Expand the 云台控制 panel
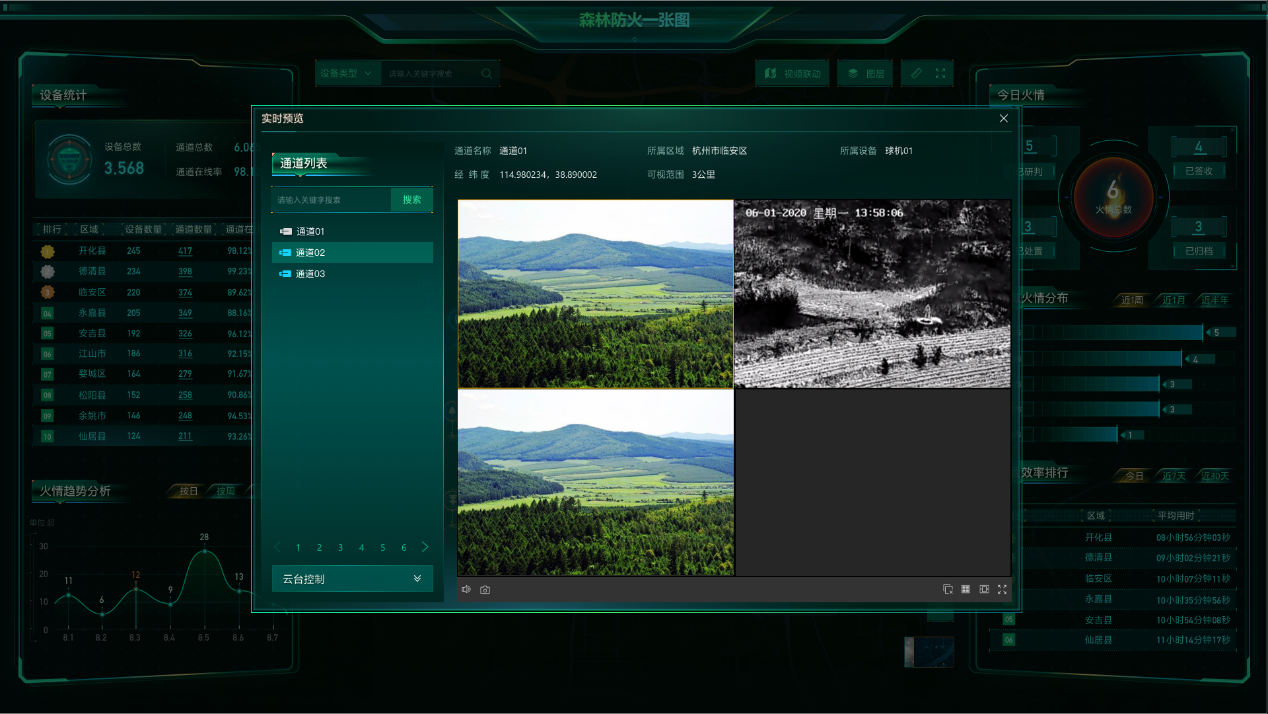 [x=352, y=579]
